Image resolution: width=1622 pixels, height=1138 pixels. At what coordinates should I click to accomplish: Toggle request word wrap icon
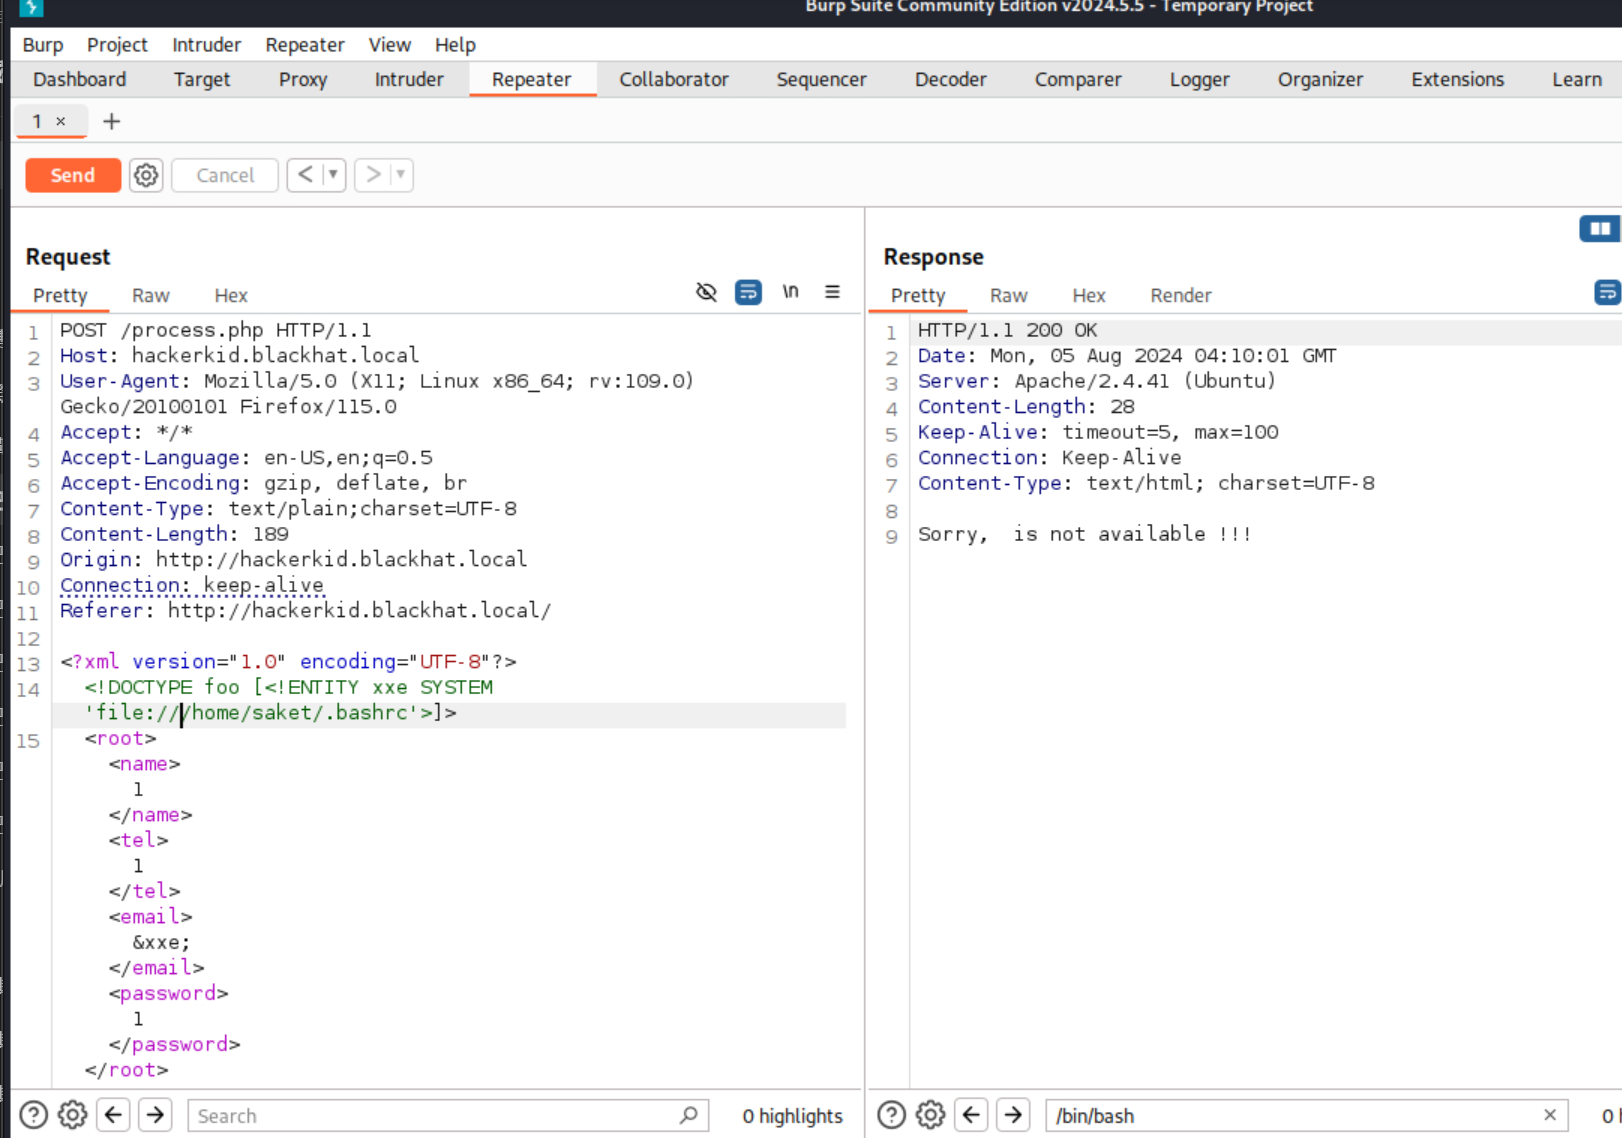(748, 292)
